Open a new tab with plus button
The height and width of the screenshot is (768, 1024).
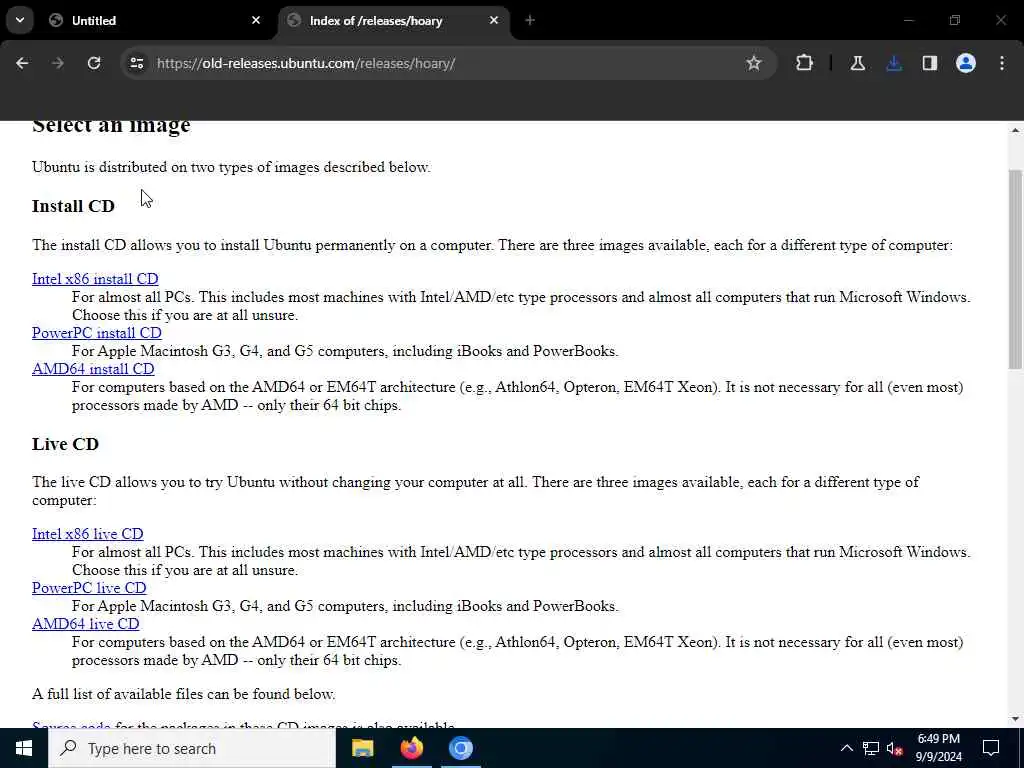click(x=530, y=20)
